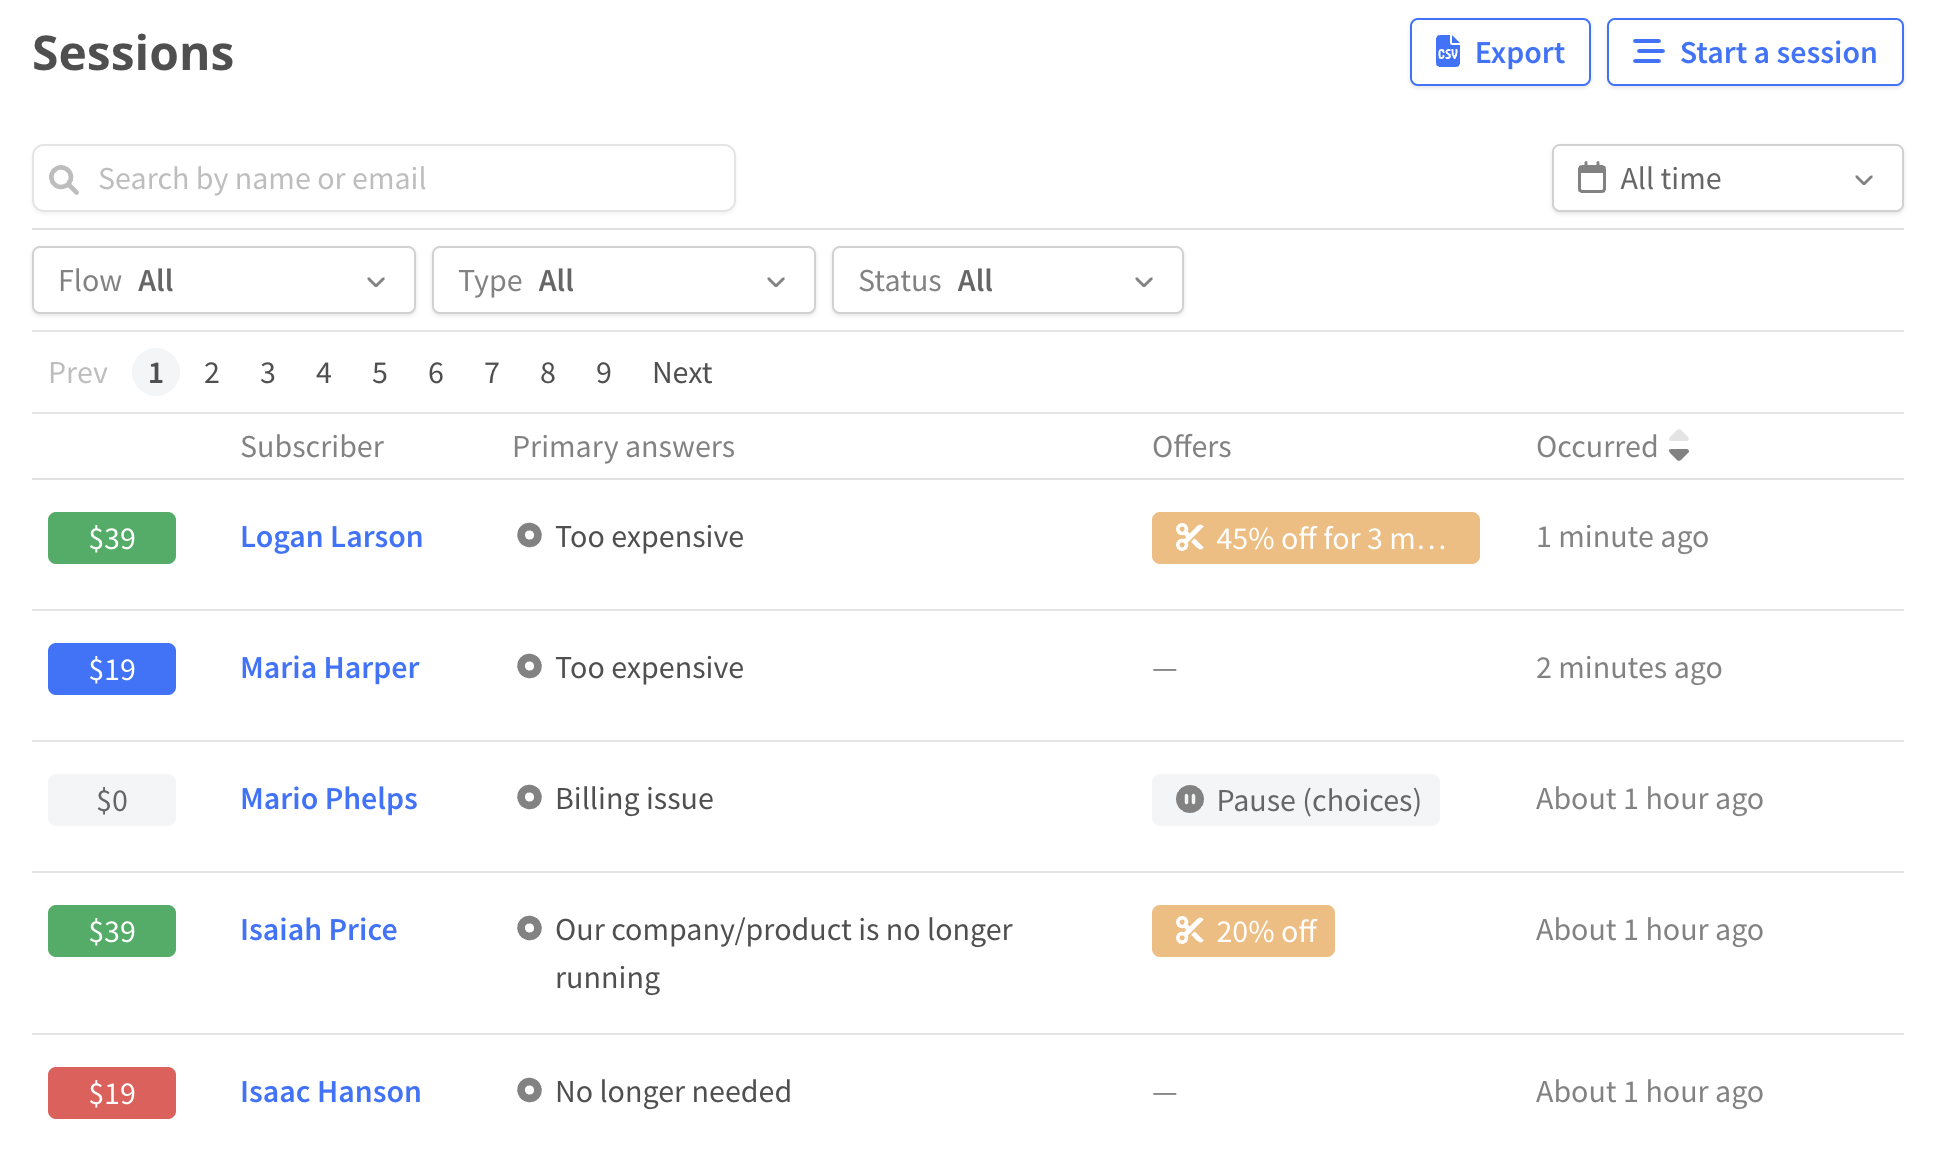Image resolution: width=1938 pixels, height=1160 pixels.
Task: Open Maria Harper's subscriber link
Action: (329, 668)
